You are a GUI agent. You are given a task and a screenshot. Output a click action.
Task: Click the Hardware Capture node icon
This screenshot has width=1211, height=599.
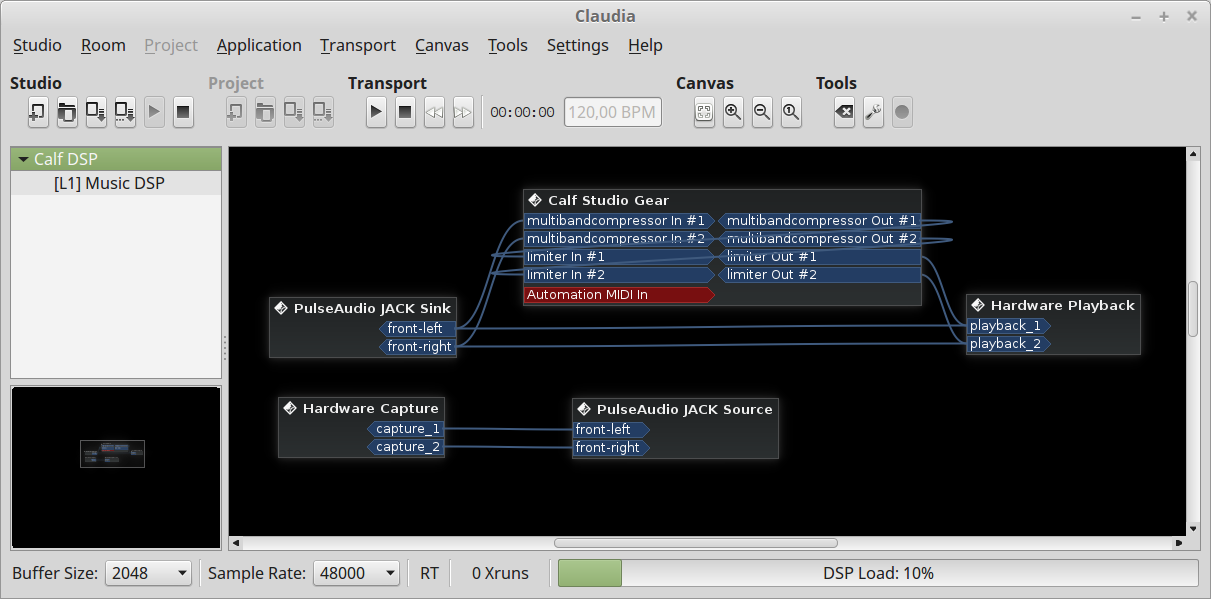[290, 408]
